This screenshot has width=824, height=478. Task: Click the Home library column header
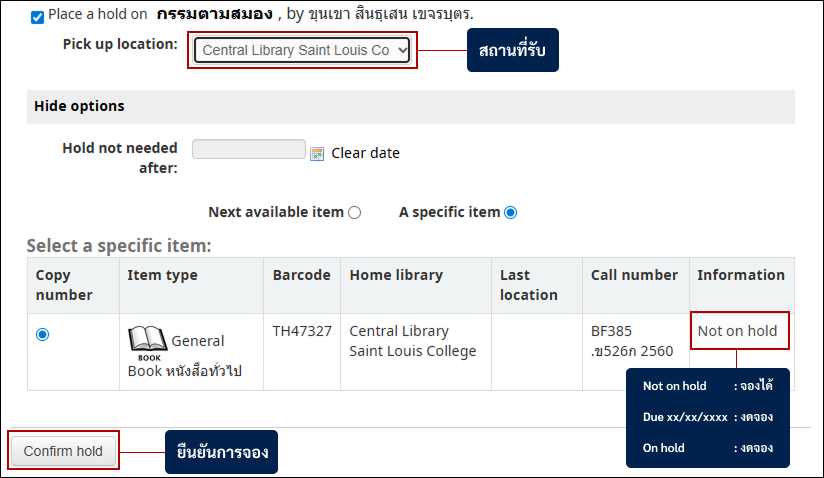point(396,275)
